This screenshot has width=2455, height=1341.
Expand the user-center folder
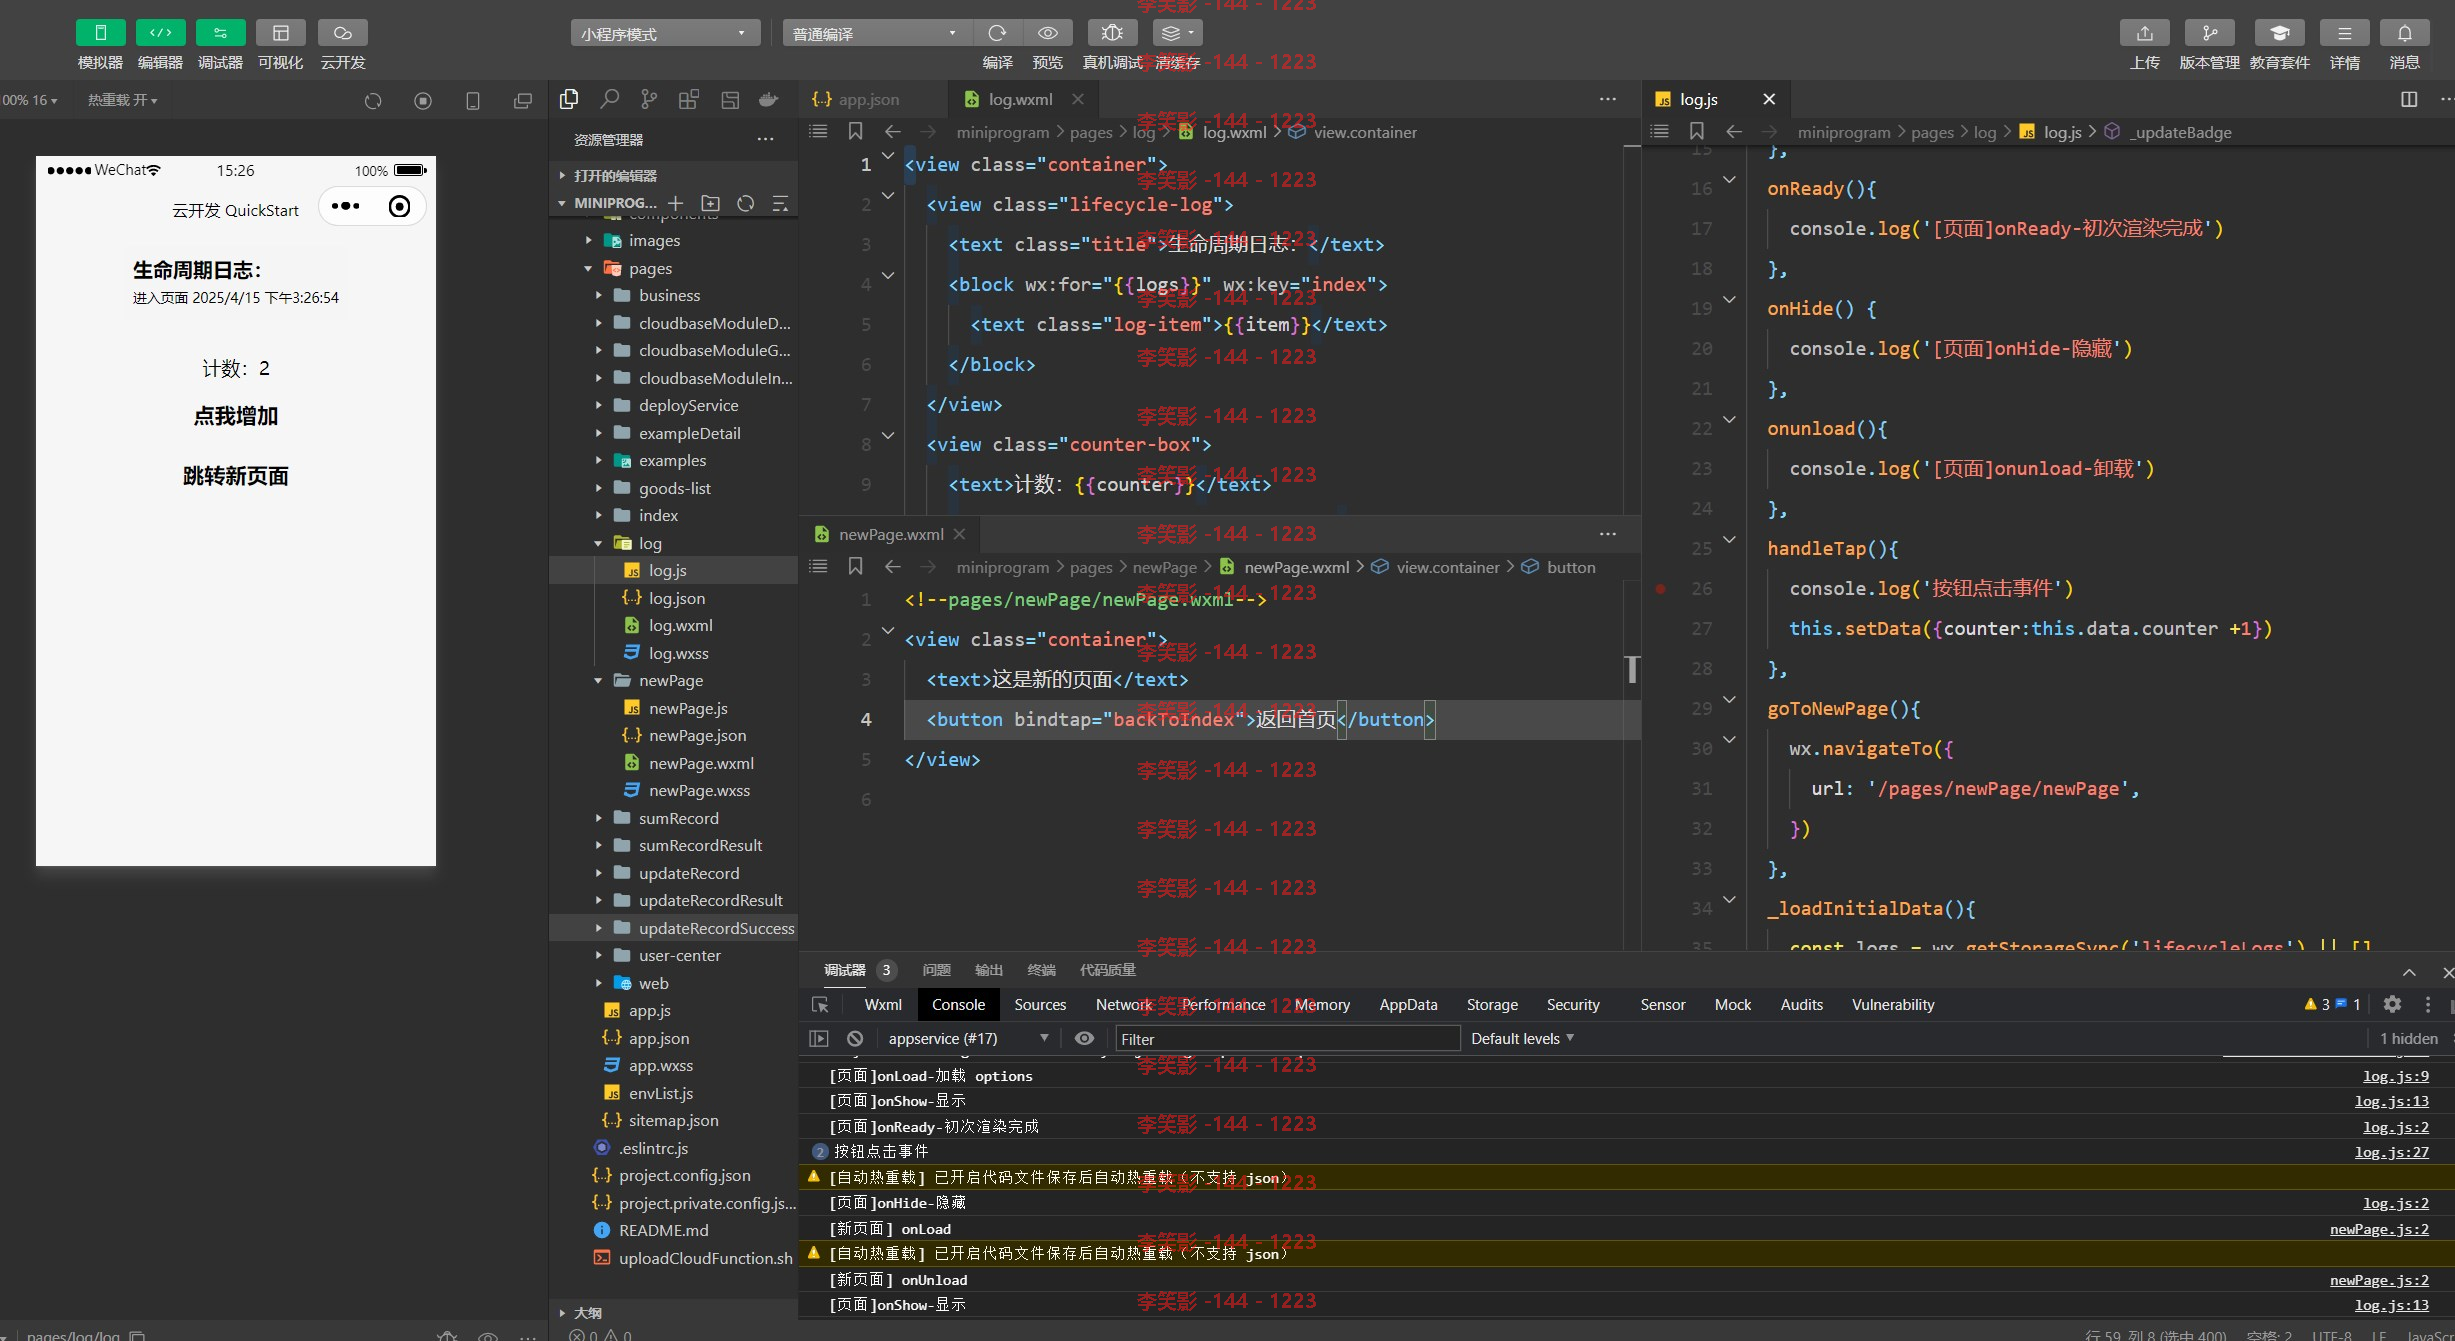(x=598, y=956)
